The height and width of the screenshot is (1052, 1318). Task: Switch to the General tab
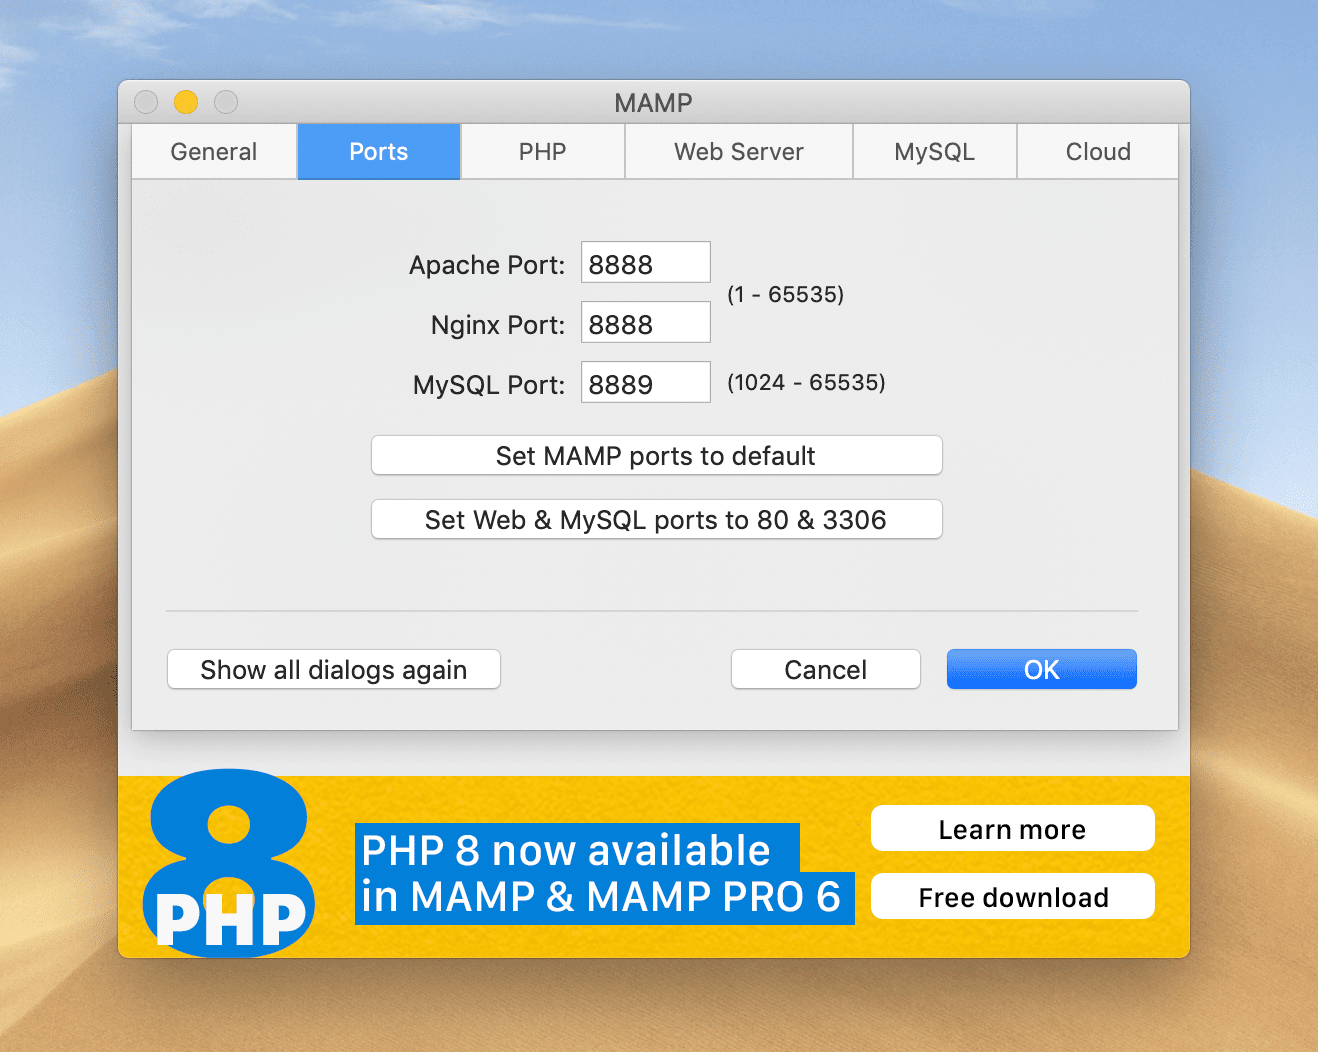pyautogui.click(x=213, y=151)
